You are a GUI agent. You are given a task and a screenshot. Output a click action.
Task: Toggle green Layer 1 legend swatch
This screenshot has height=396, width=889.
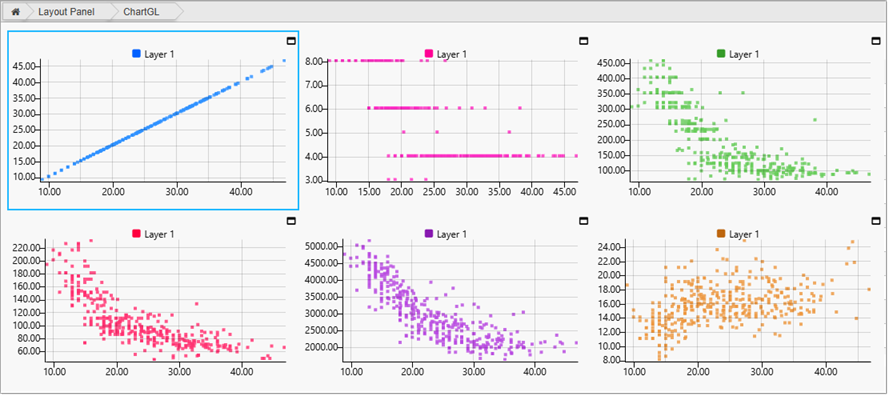721,54
